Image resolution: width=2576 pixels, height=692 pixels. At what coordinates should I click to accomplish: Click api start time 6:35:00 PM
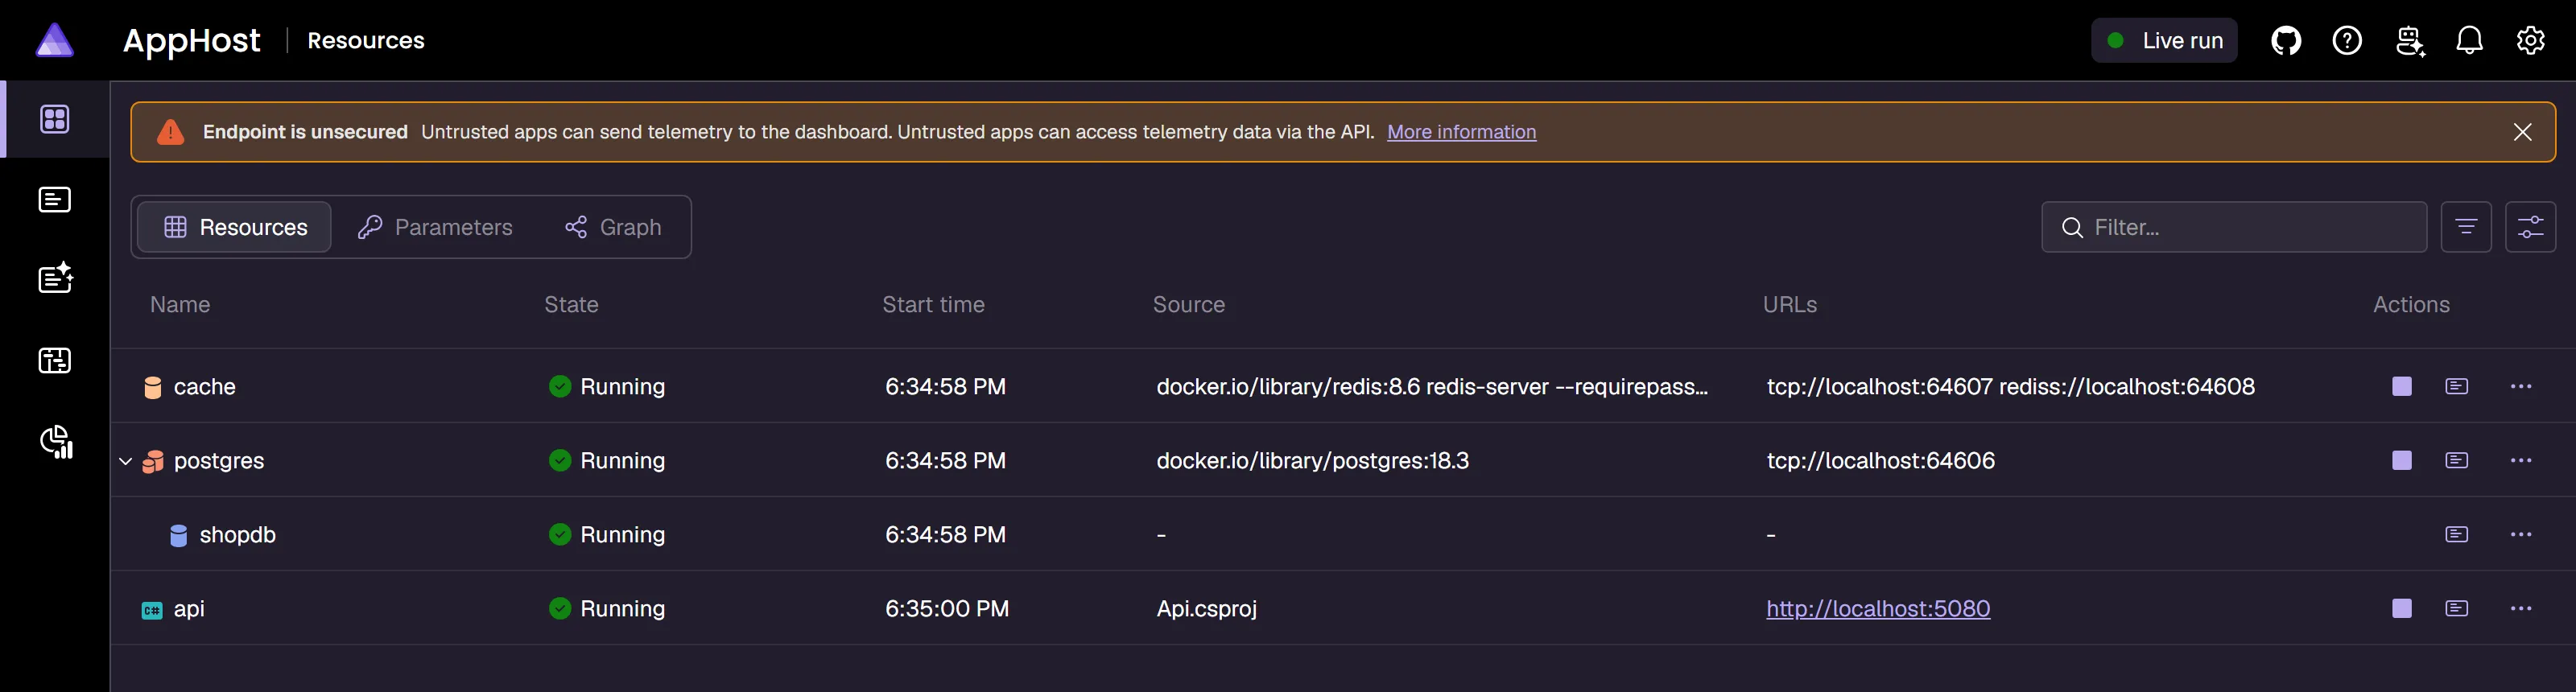click(x=947, y=609)
